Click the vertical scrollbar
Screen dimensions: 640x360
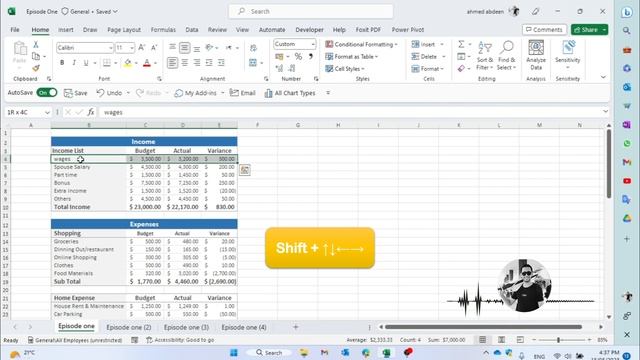point(608,164)
